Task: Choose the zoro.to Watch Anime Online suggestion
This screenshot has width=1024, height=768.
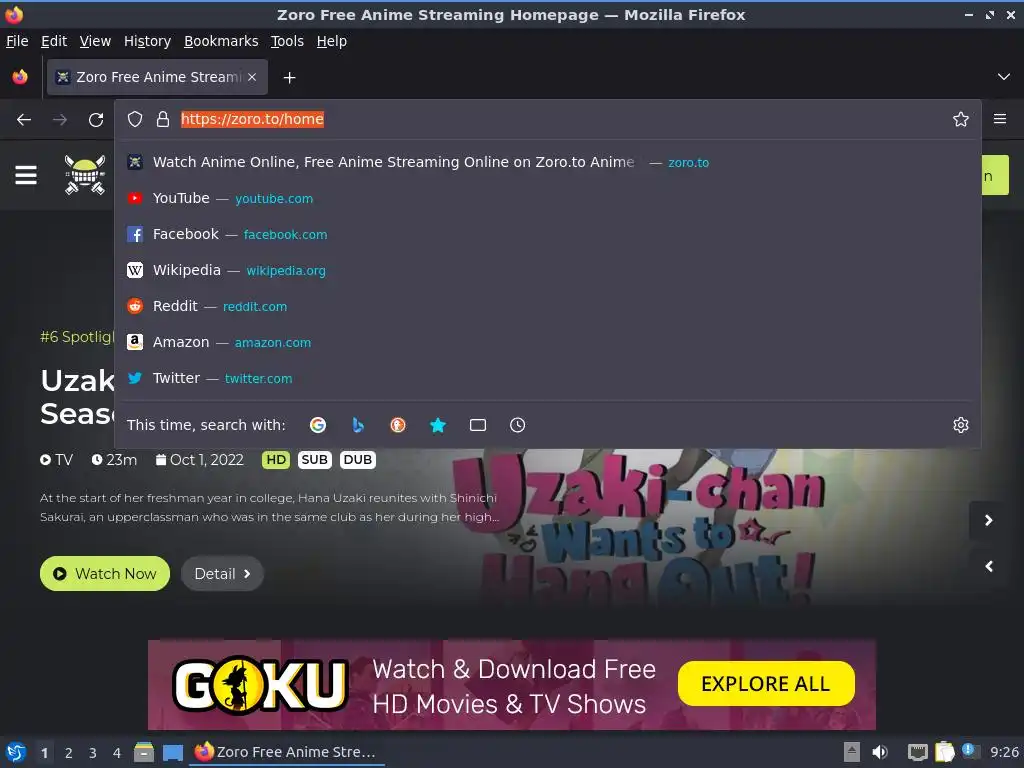Action: click(548, 162)
